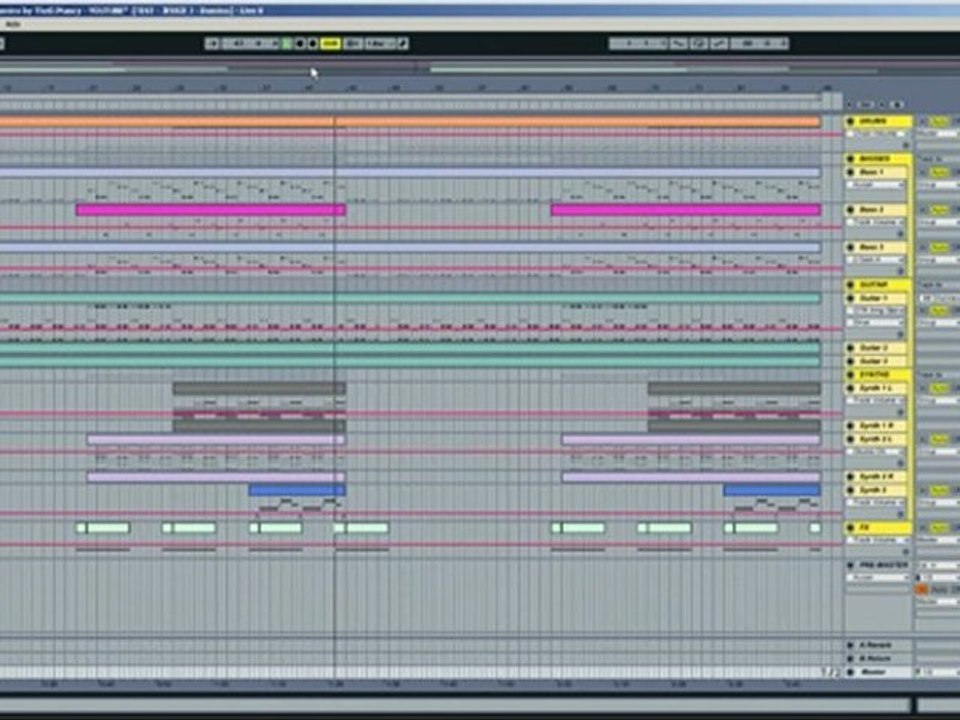Click the global Record button

[312, 43]
